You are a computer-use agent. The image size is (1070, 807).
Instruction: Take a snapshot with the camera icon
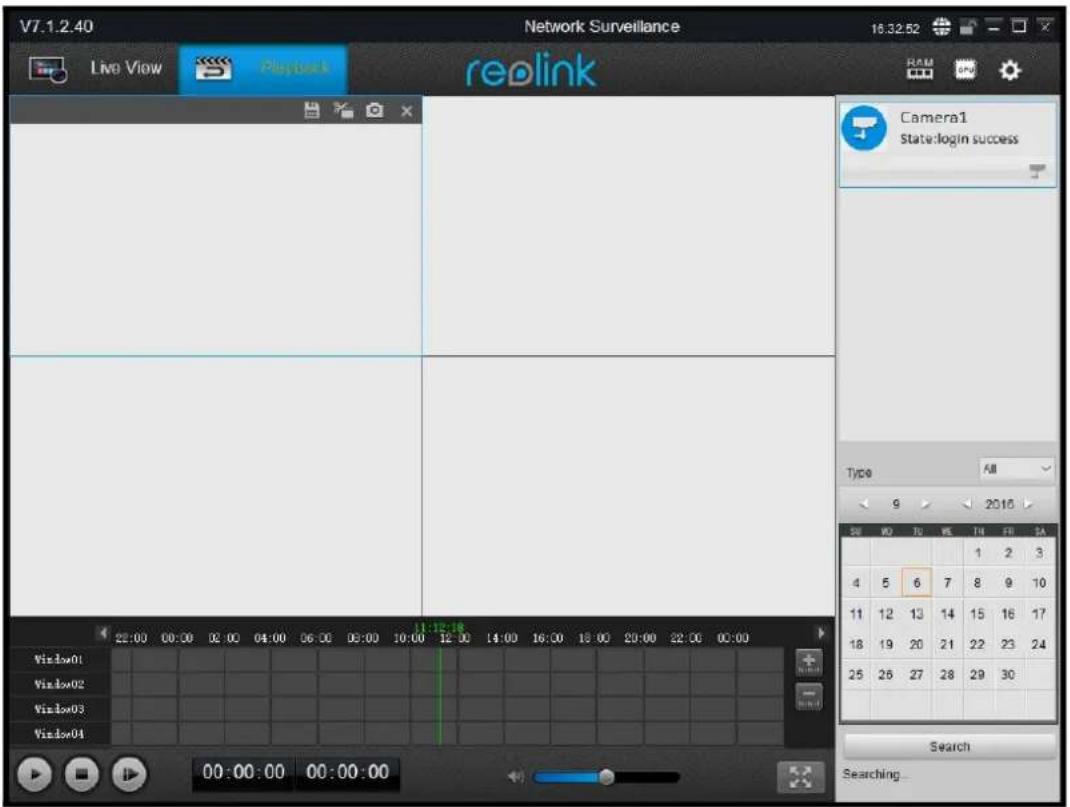[x=375, y=111]
